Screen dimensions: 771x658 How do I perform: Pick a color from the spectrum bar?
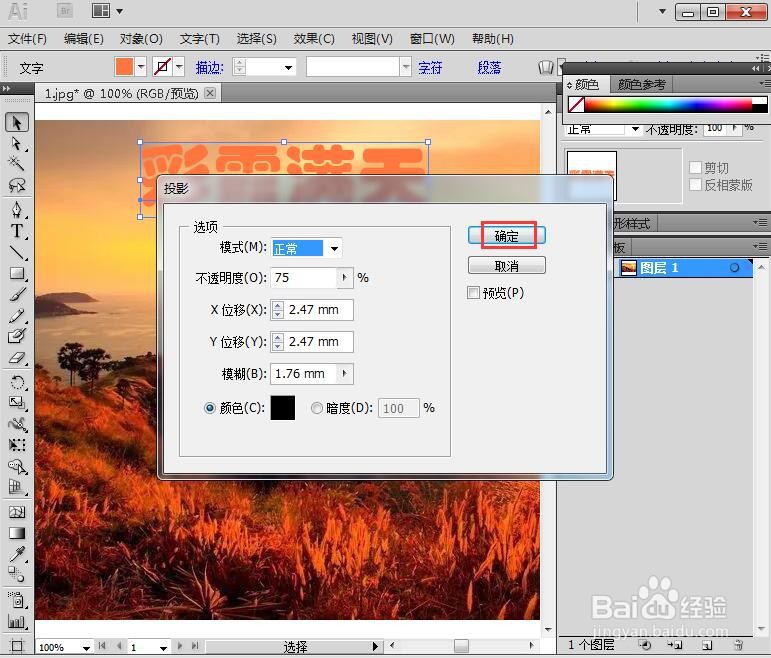tap(668, 104)
